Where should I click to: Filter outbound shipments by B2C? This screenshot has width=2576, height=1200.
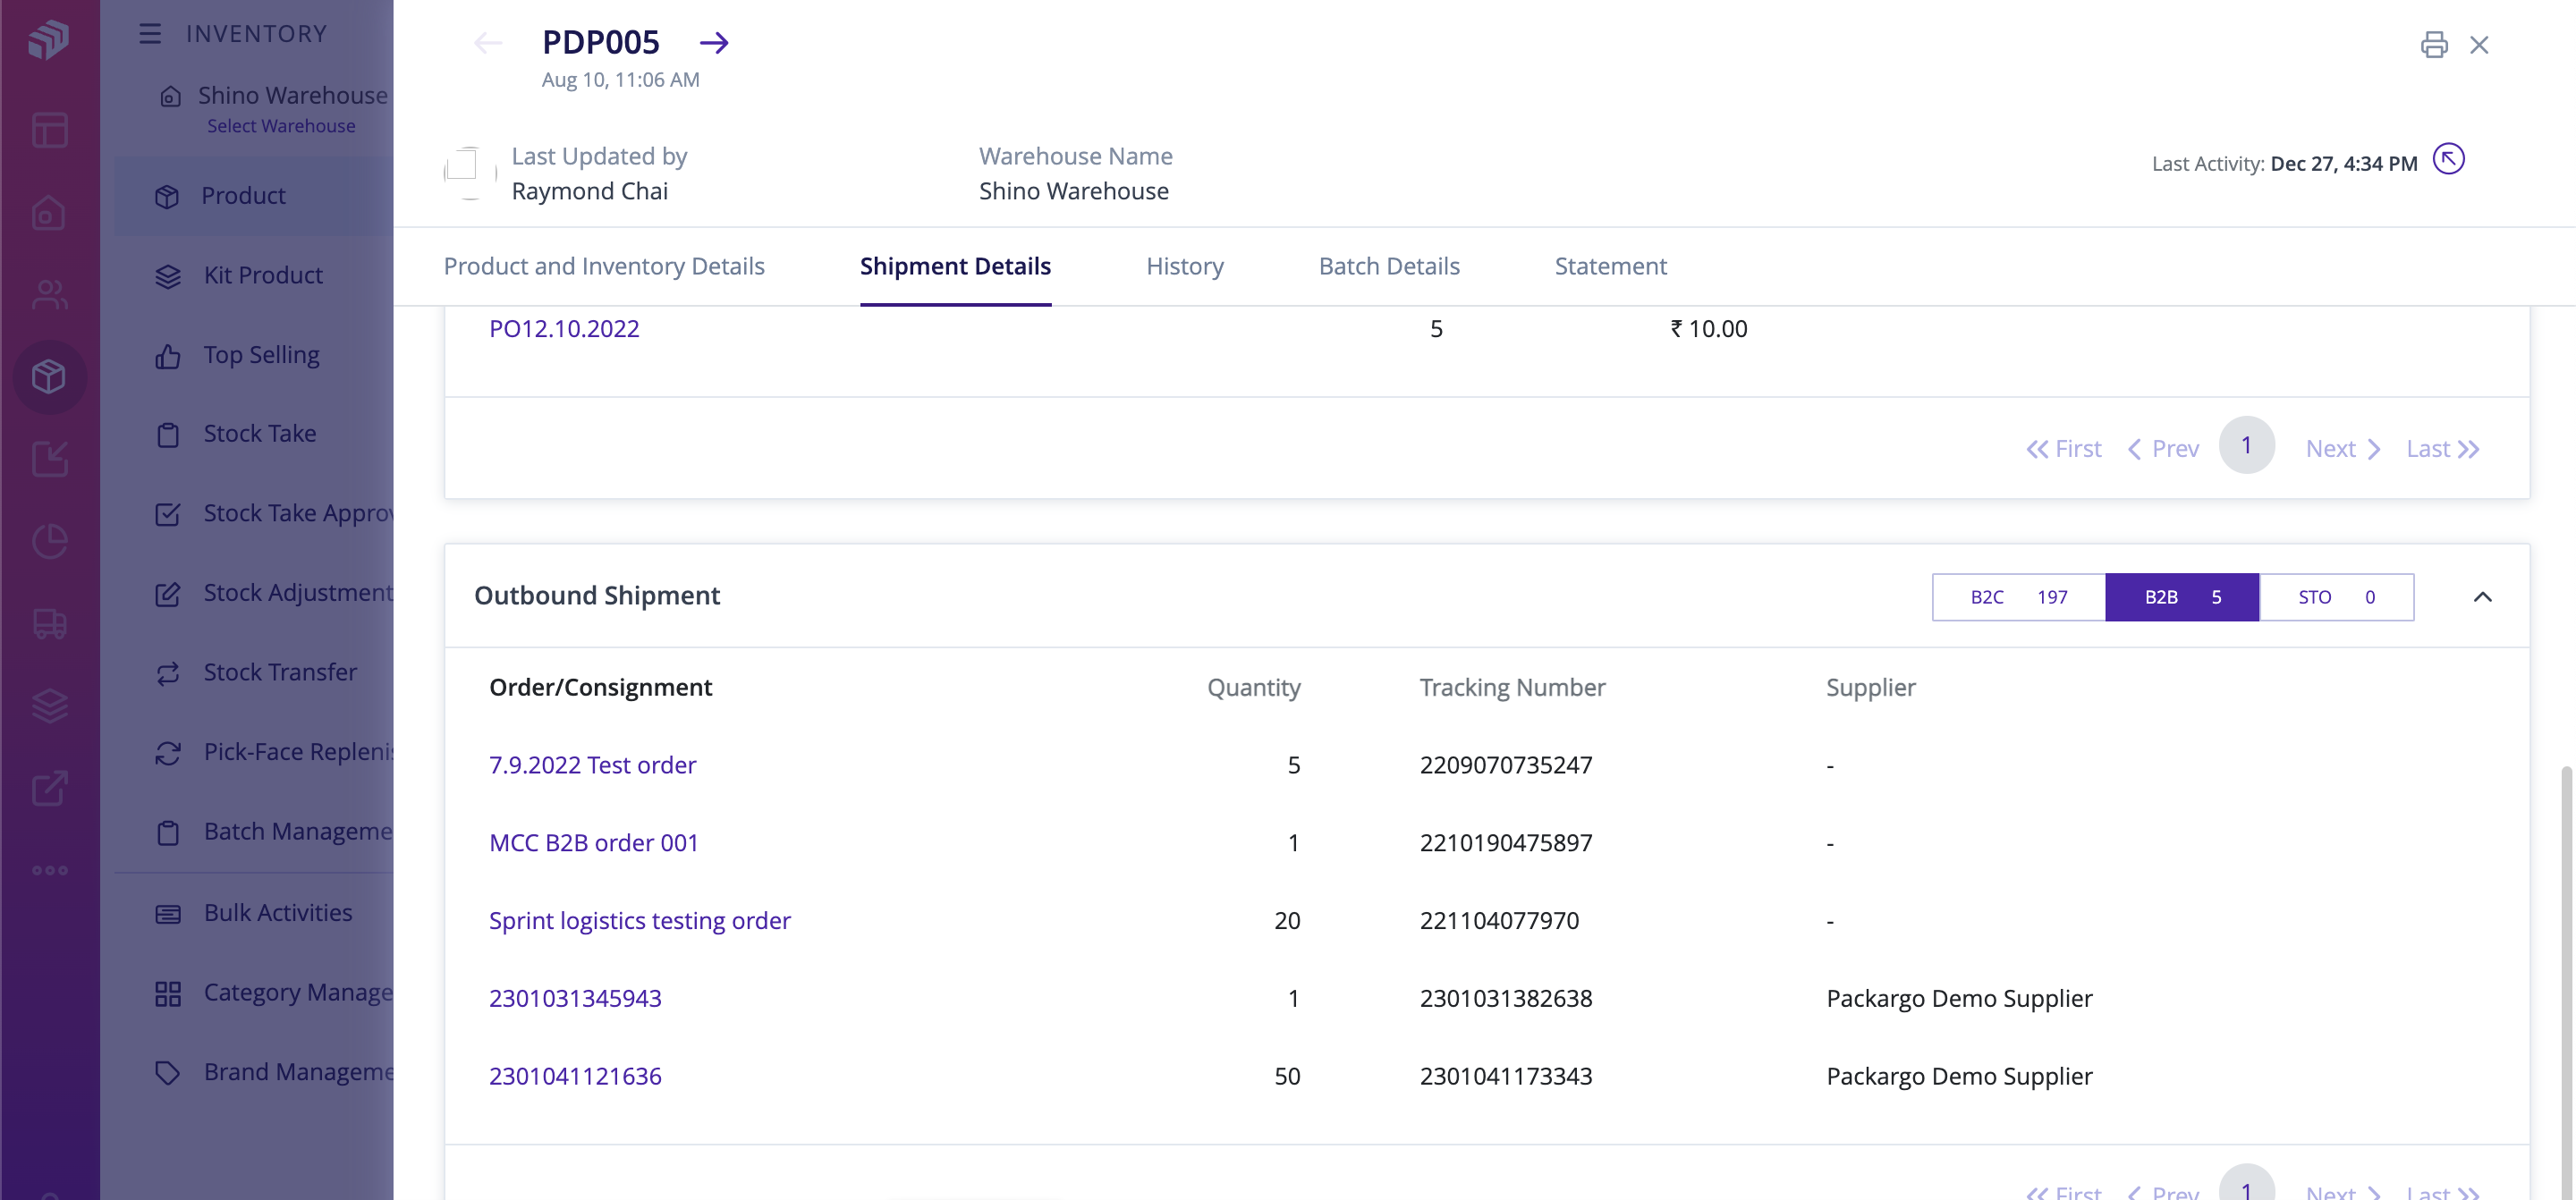[2018, 597]
